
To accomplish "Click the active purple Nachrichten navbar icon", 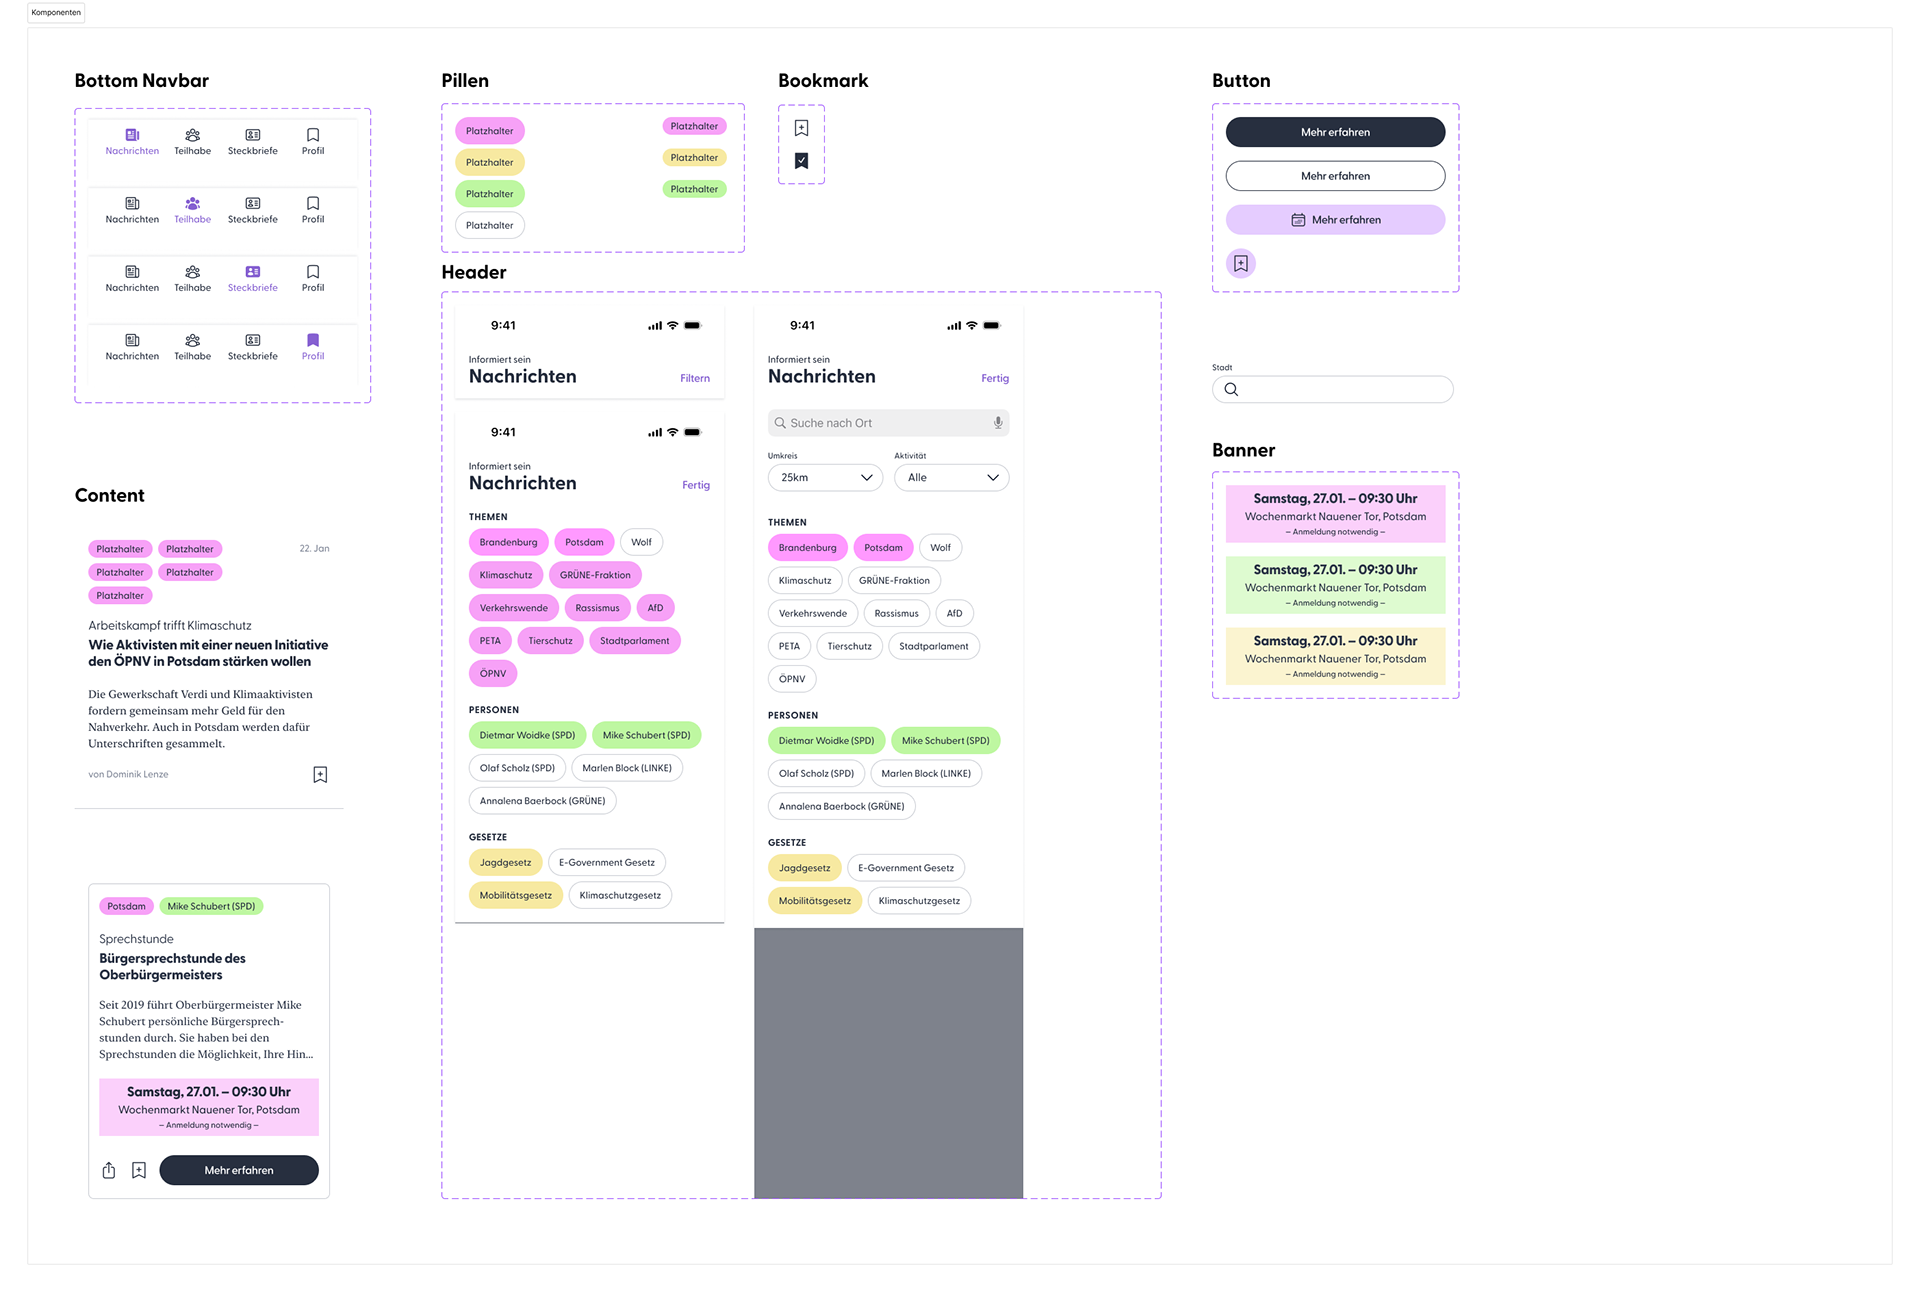I will 132,135.
